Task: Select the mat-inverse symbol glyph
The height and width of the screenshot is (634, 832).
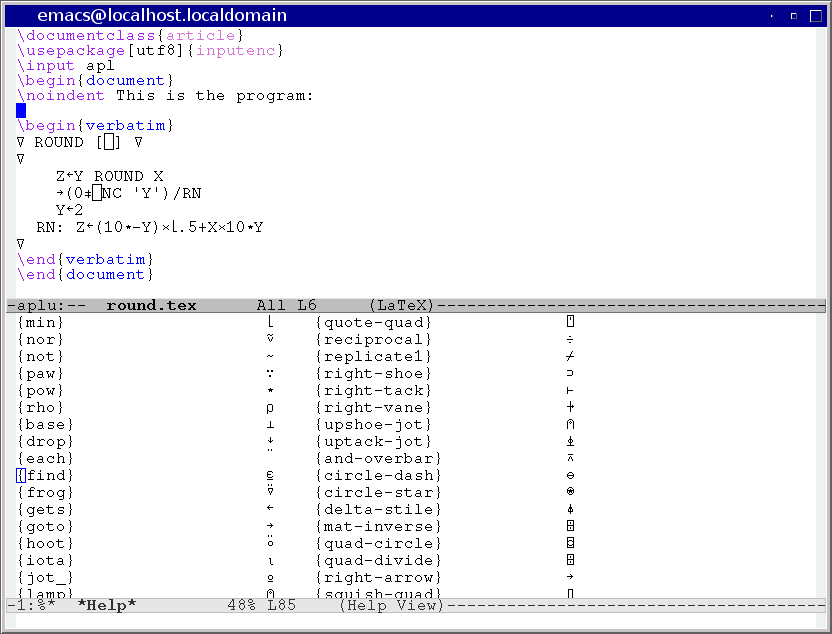Action: click(x=570, y=526)
